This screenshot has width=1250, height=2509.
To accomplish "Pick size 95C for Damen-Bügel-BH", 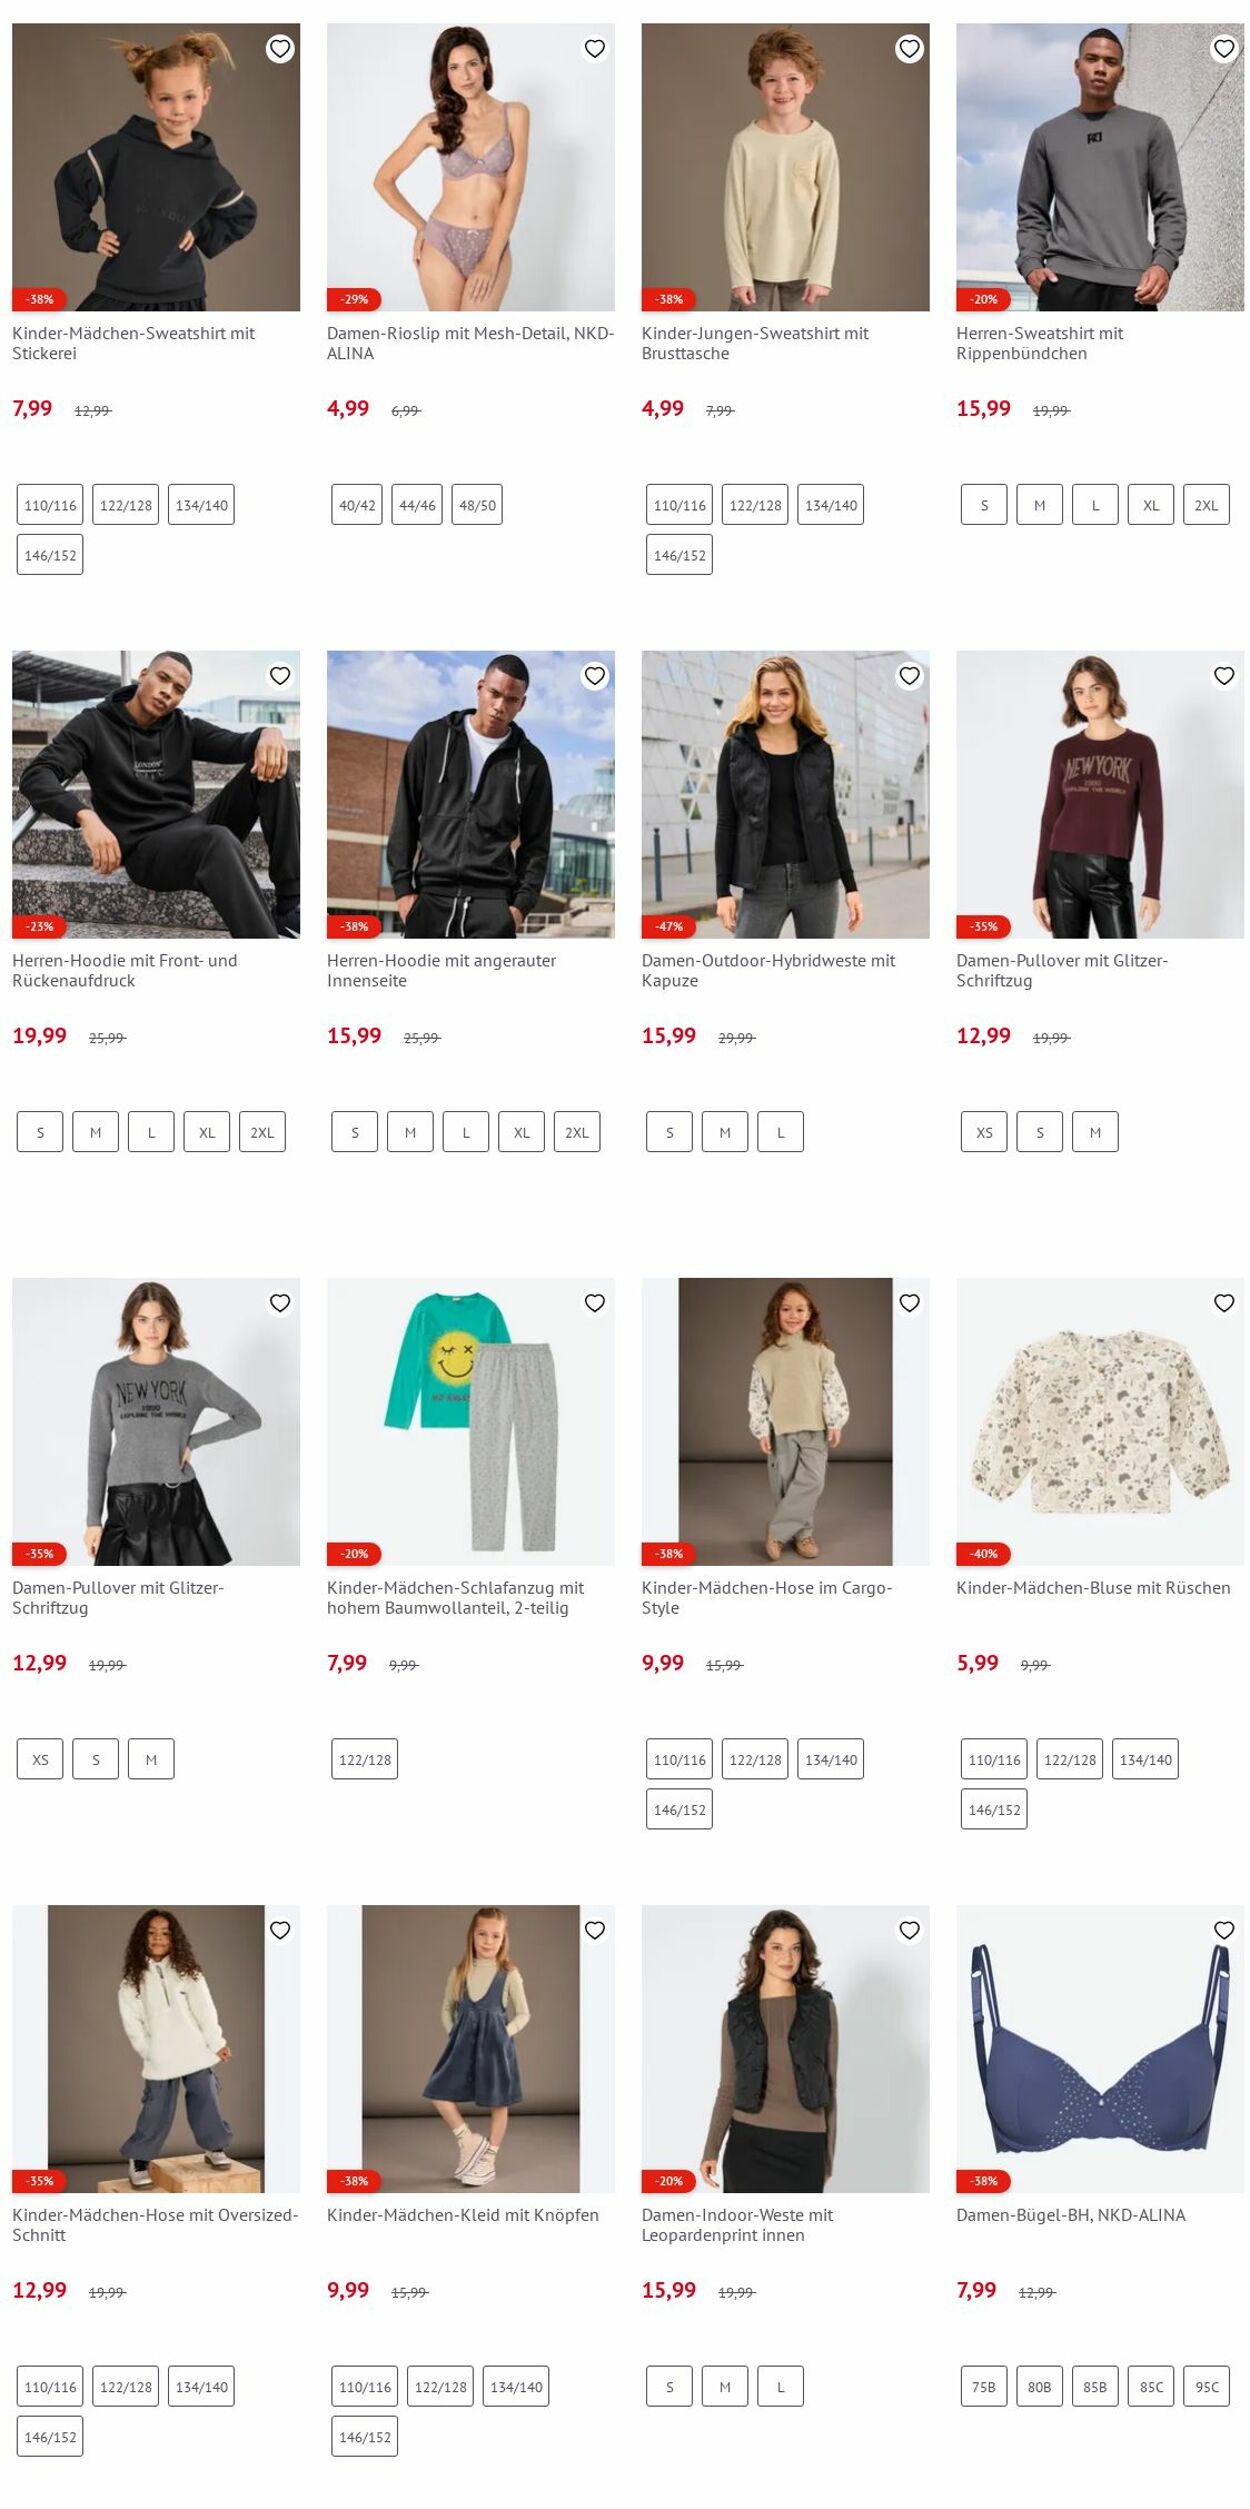I will 1206,2387.
